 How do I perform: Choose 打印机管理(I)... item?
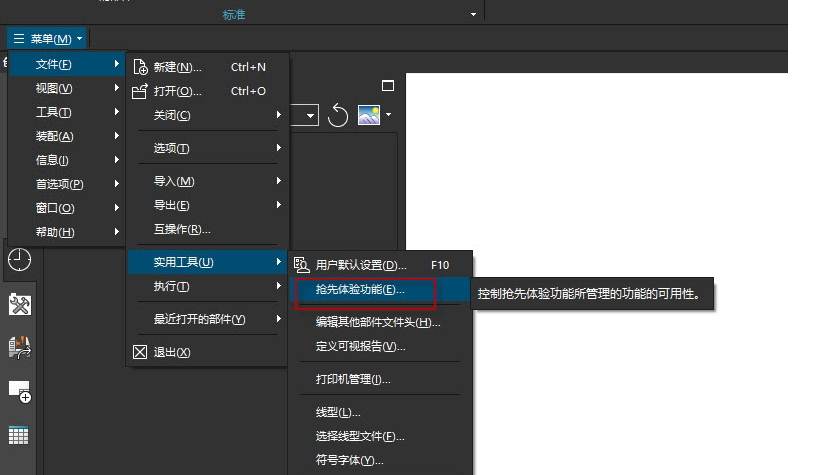381,379
